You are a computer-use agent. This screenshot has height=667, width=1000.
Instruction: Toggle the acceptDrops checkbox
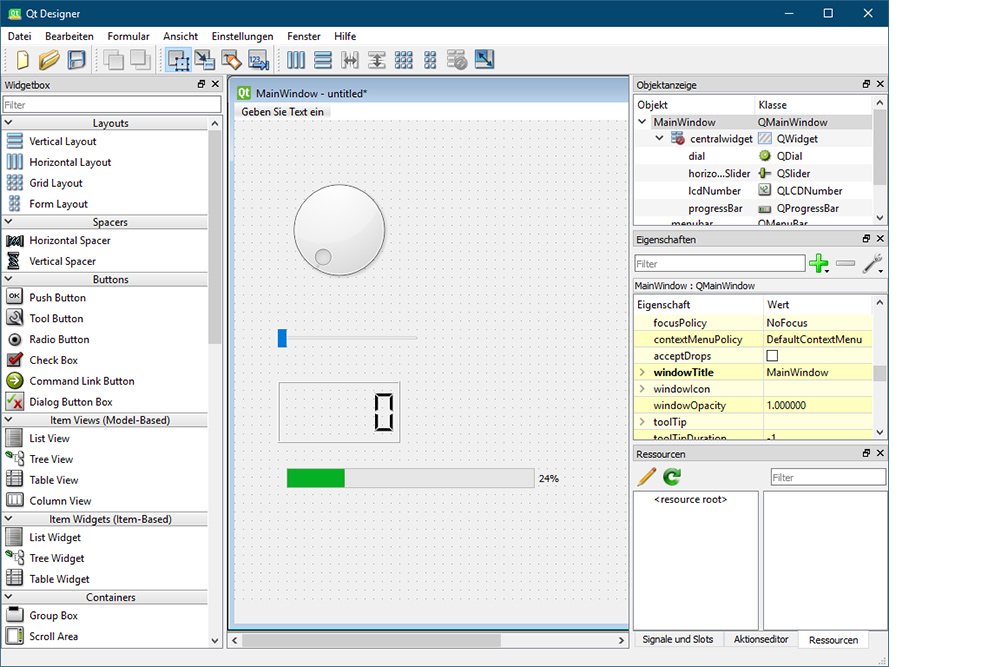(772, 356)
